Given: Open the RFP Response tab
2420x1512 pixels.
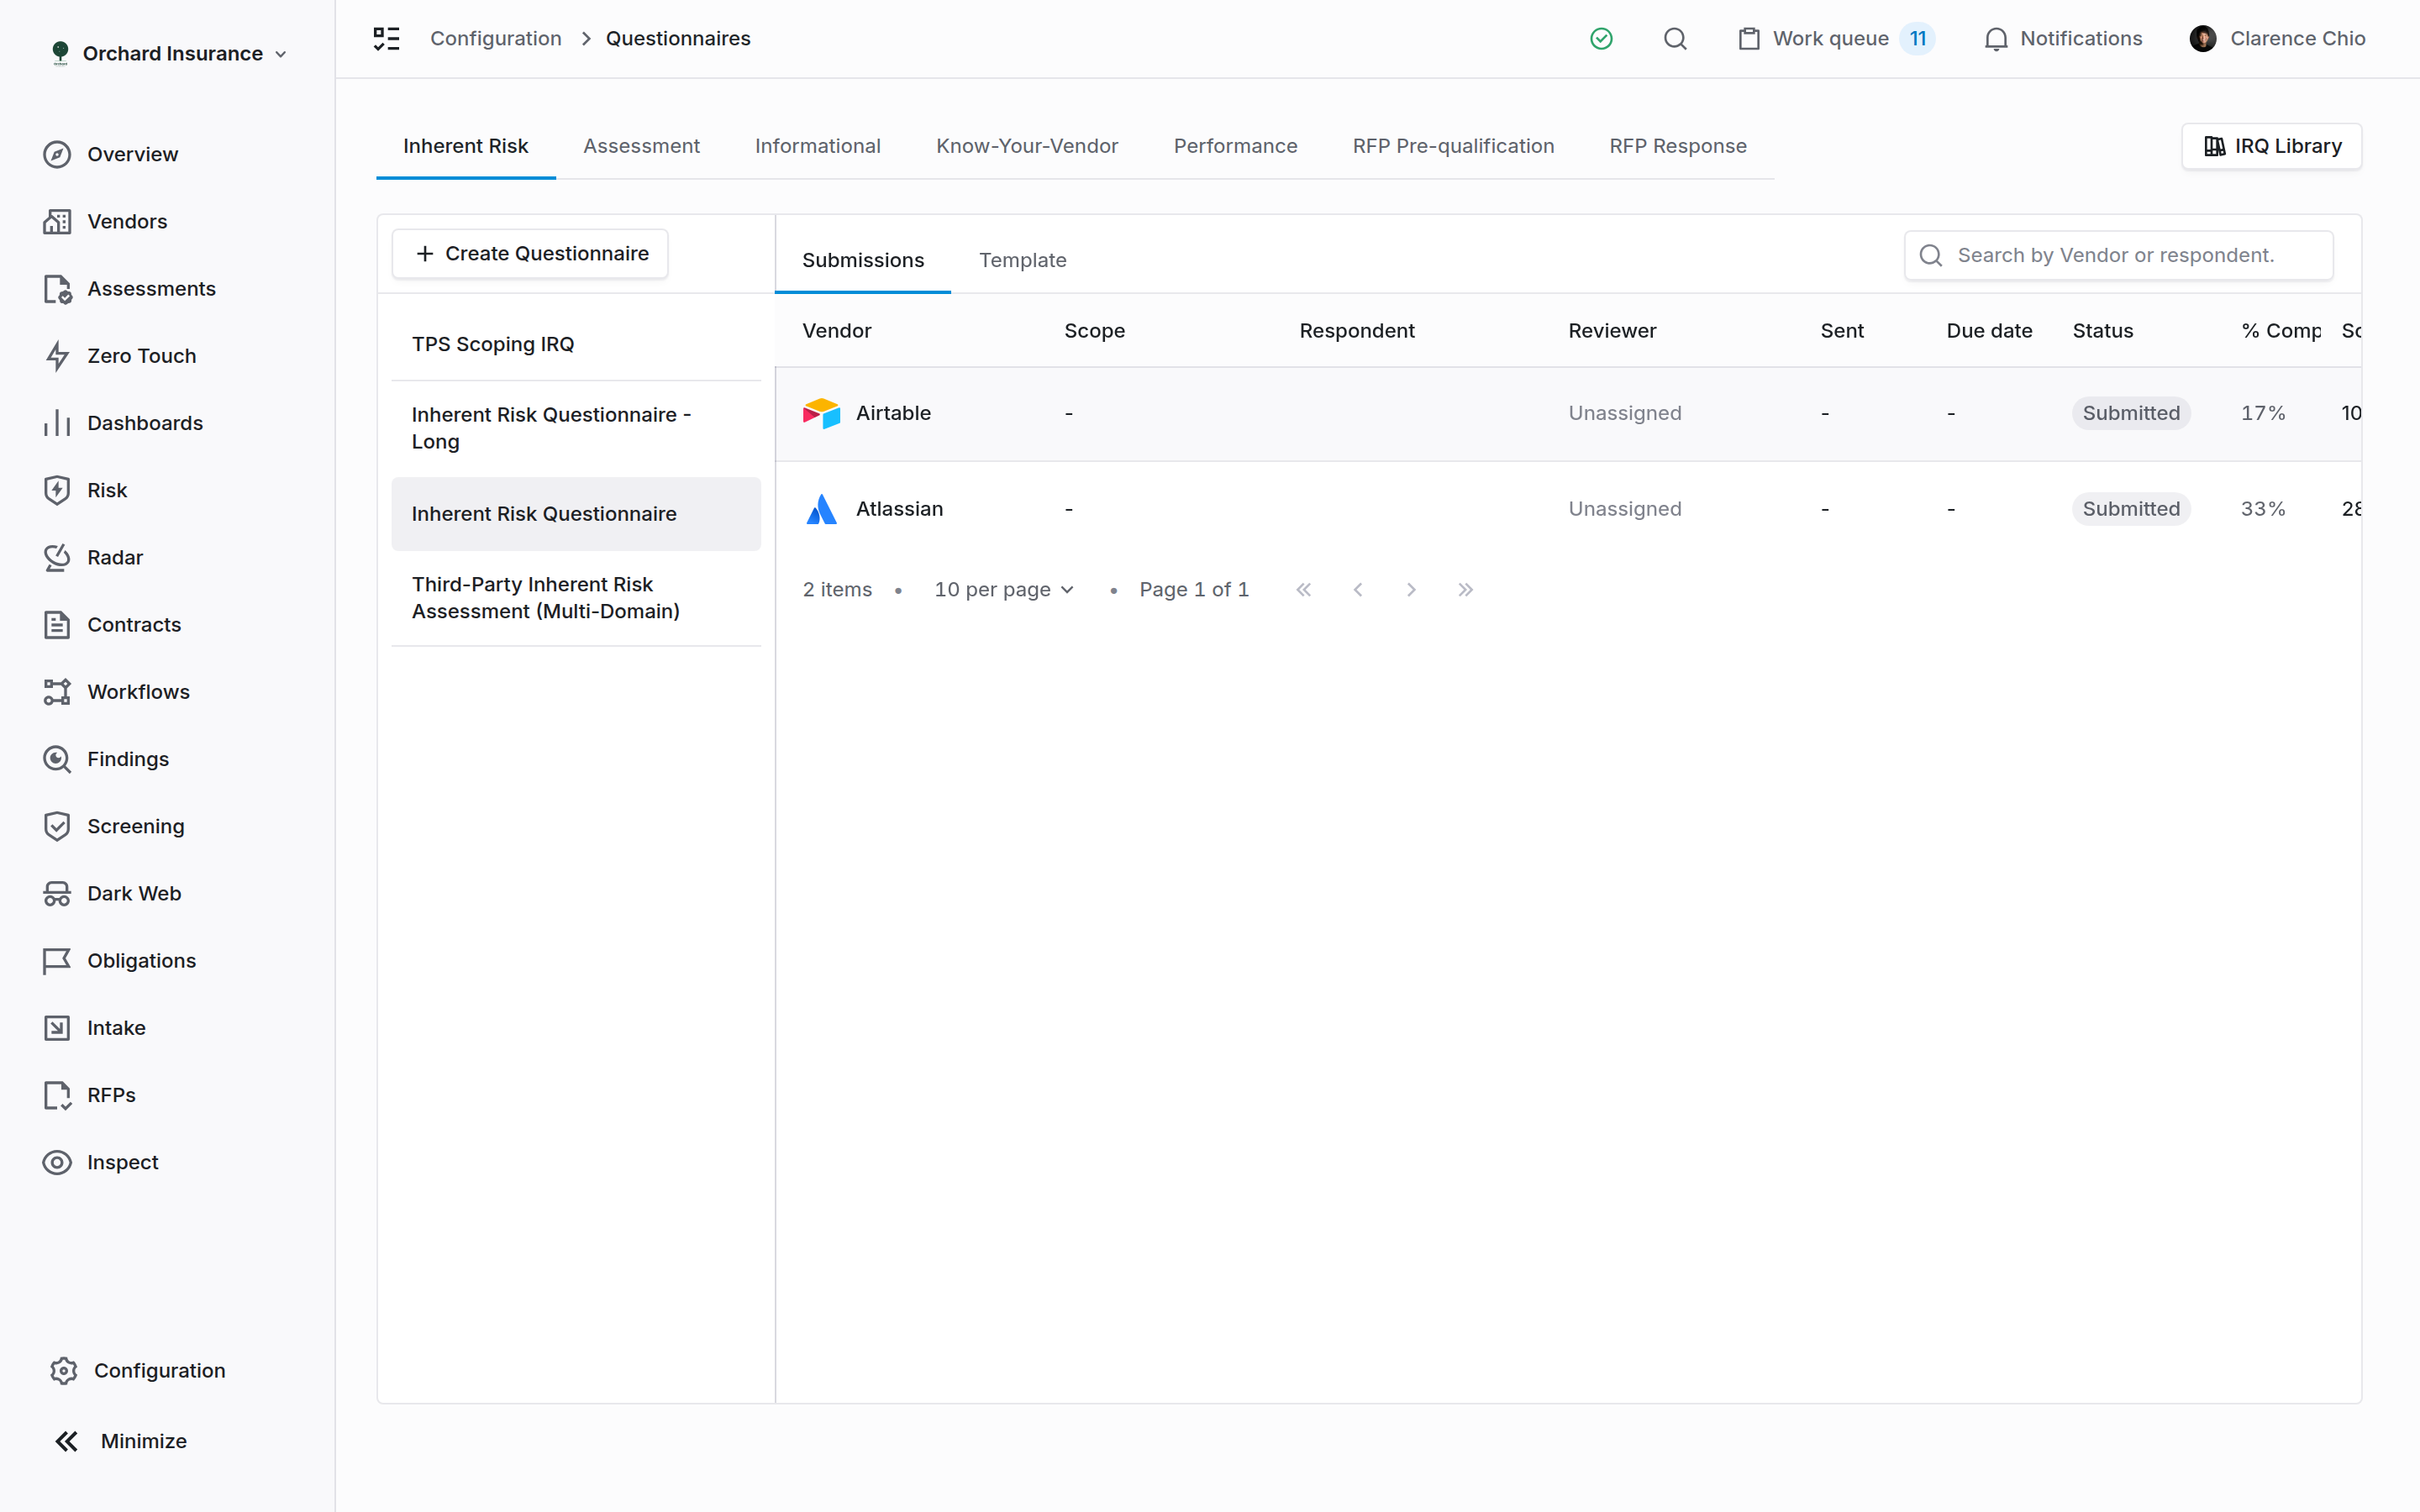Looking at the screenshot, I should 1678,146.
